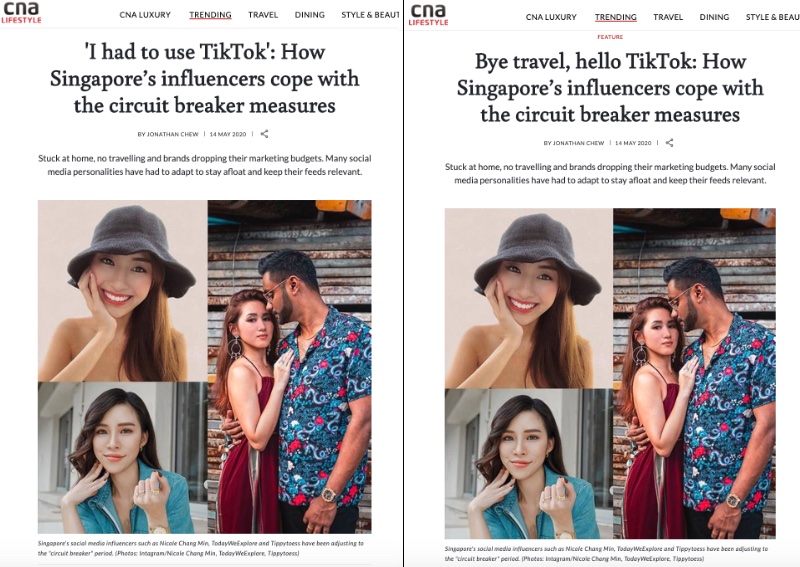
Task: Click author Jonathan Chew in left byline
Action: pos(168,134)
